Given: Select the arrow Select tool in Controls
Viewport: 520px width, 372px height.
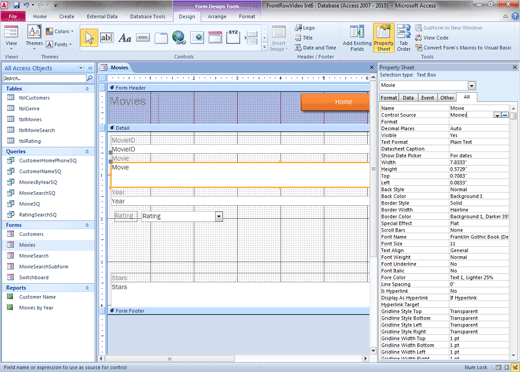Looking at the screenshot, I should (x=89, y=38).
